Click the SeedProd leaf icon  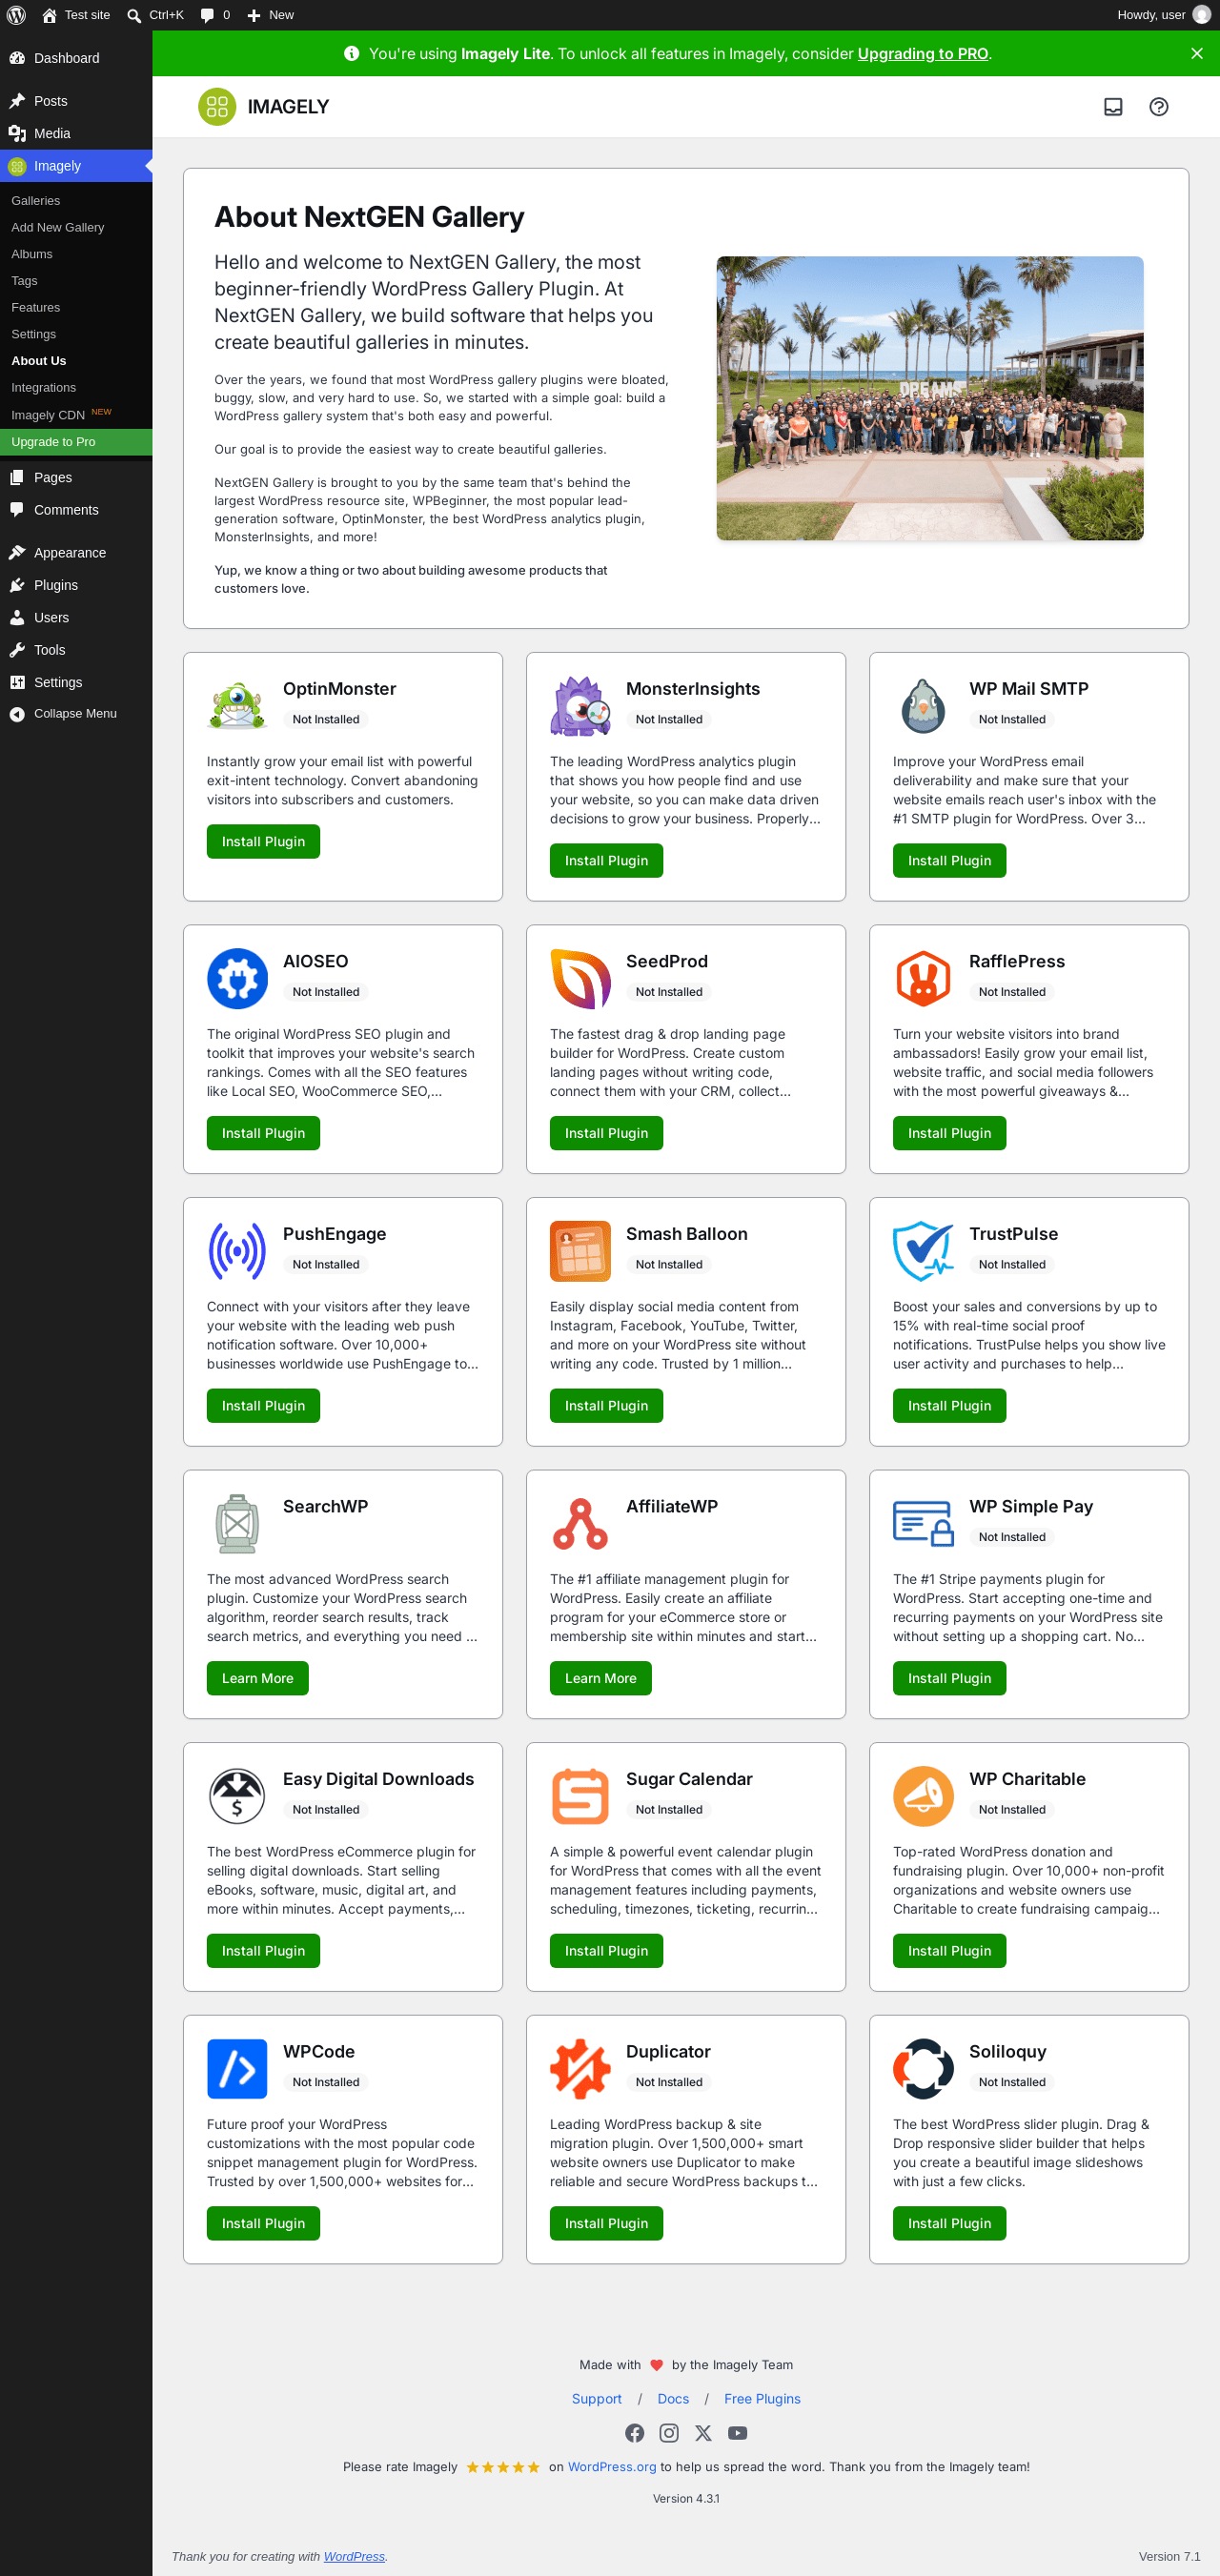(x=580, y=978)
